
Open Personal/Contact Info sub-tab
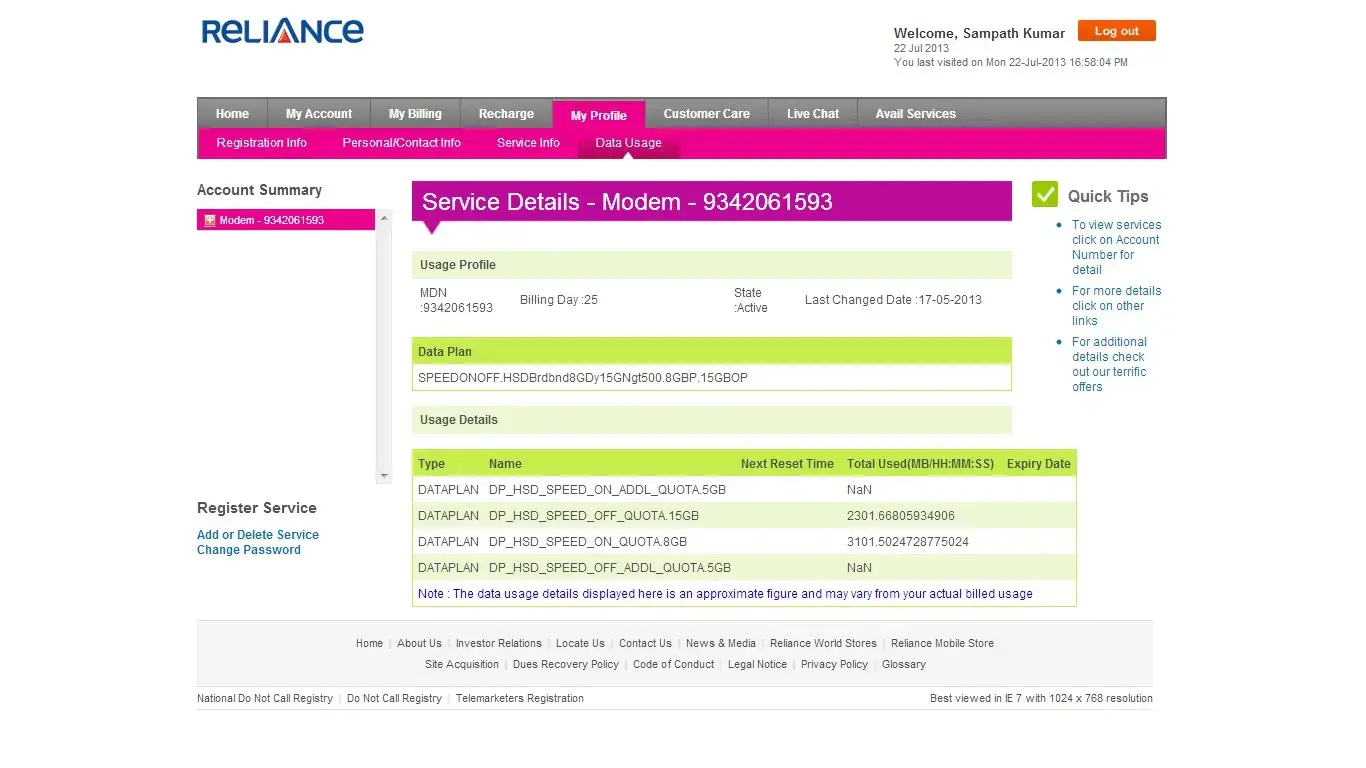coord(401,143)
